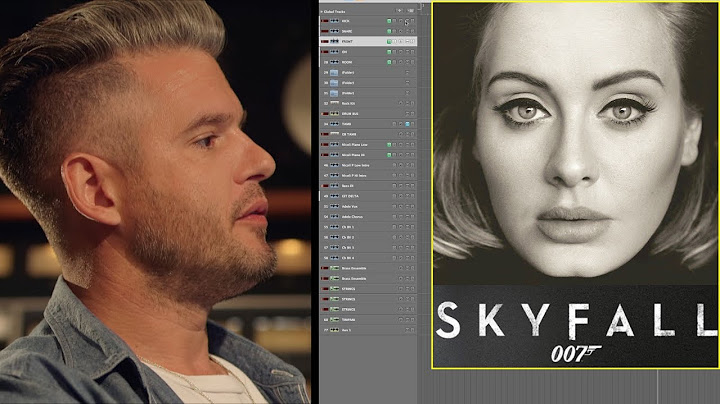The image size is (720, 404).
Task: Toggle the round input button on GIT DELTA
Action: click(x=401, y=196)
